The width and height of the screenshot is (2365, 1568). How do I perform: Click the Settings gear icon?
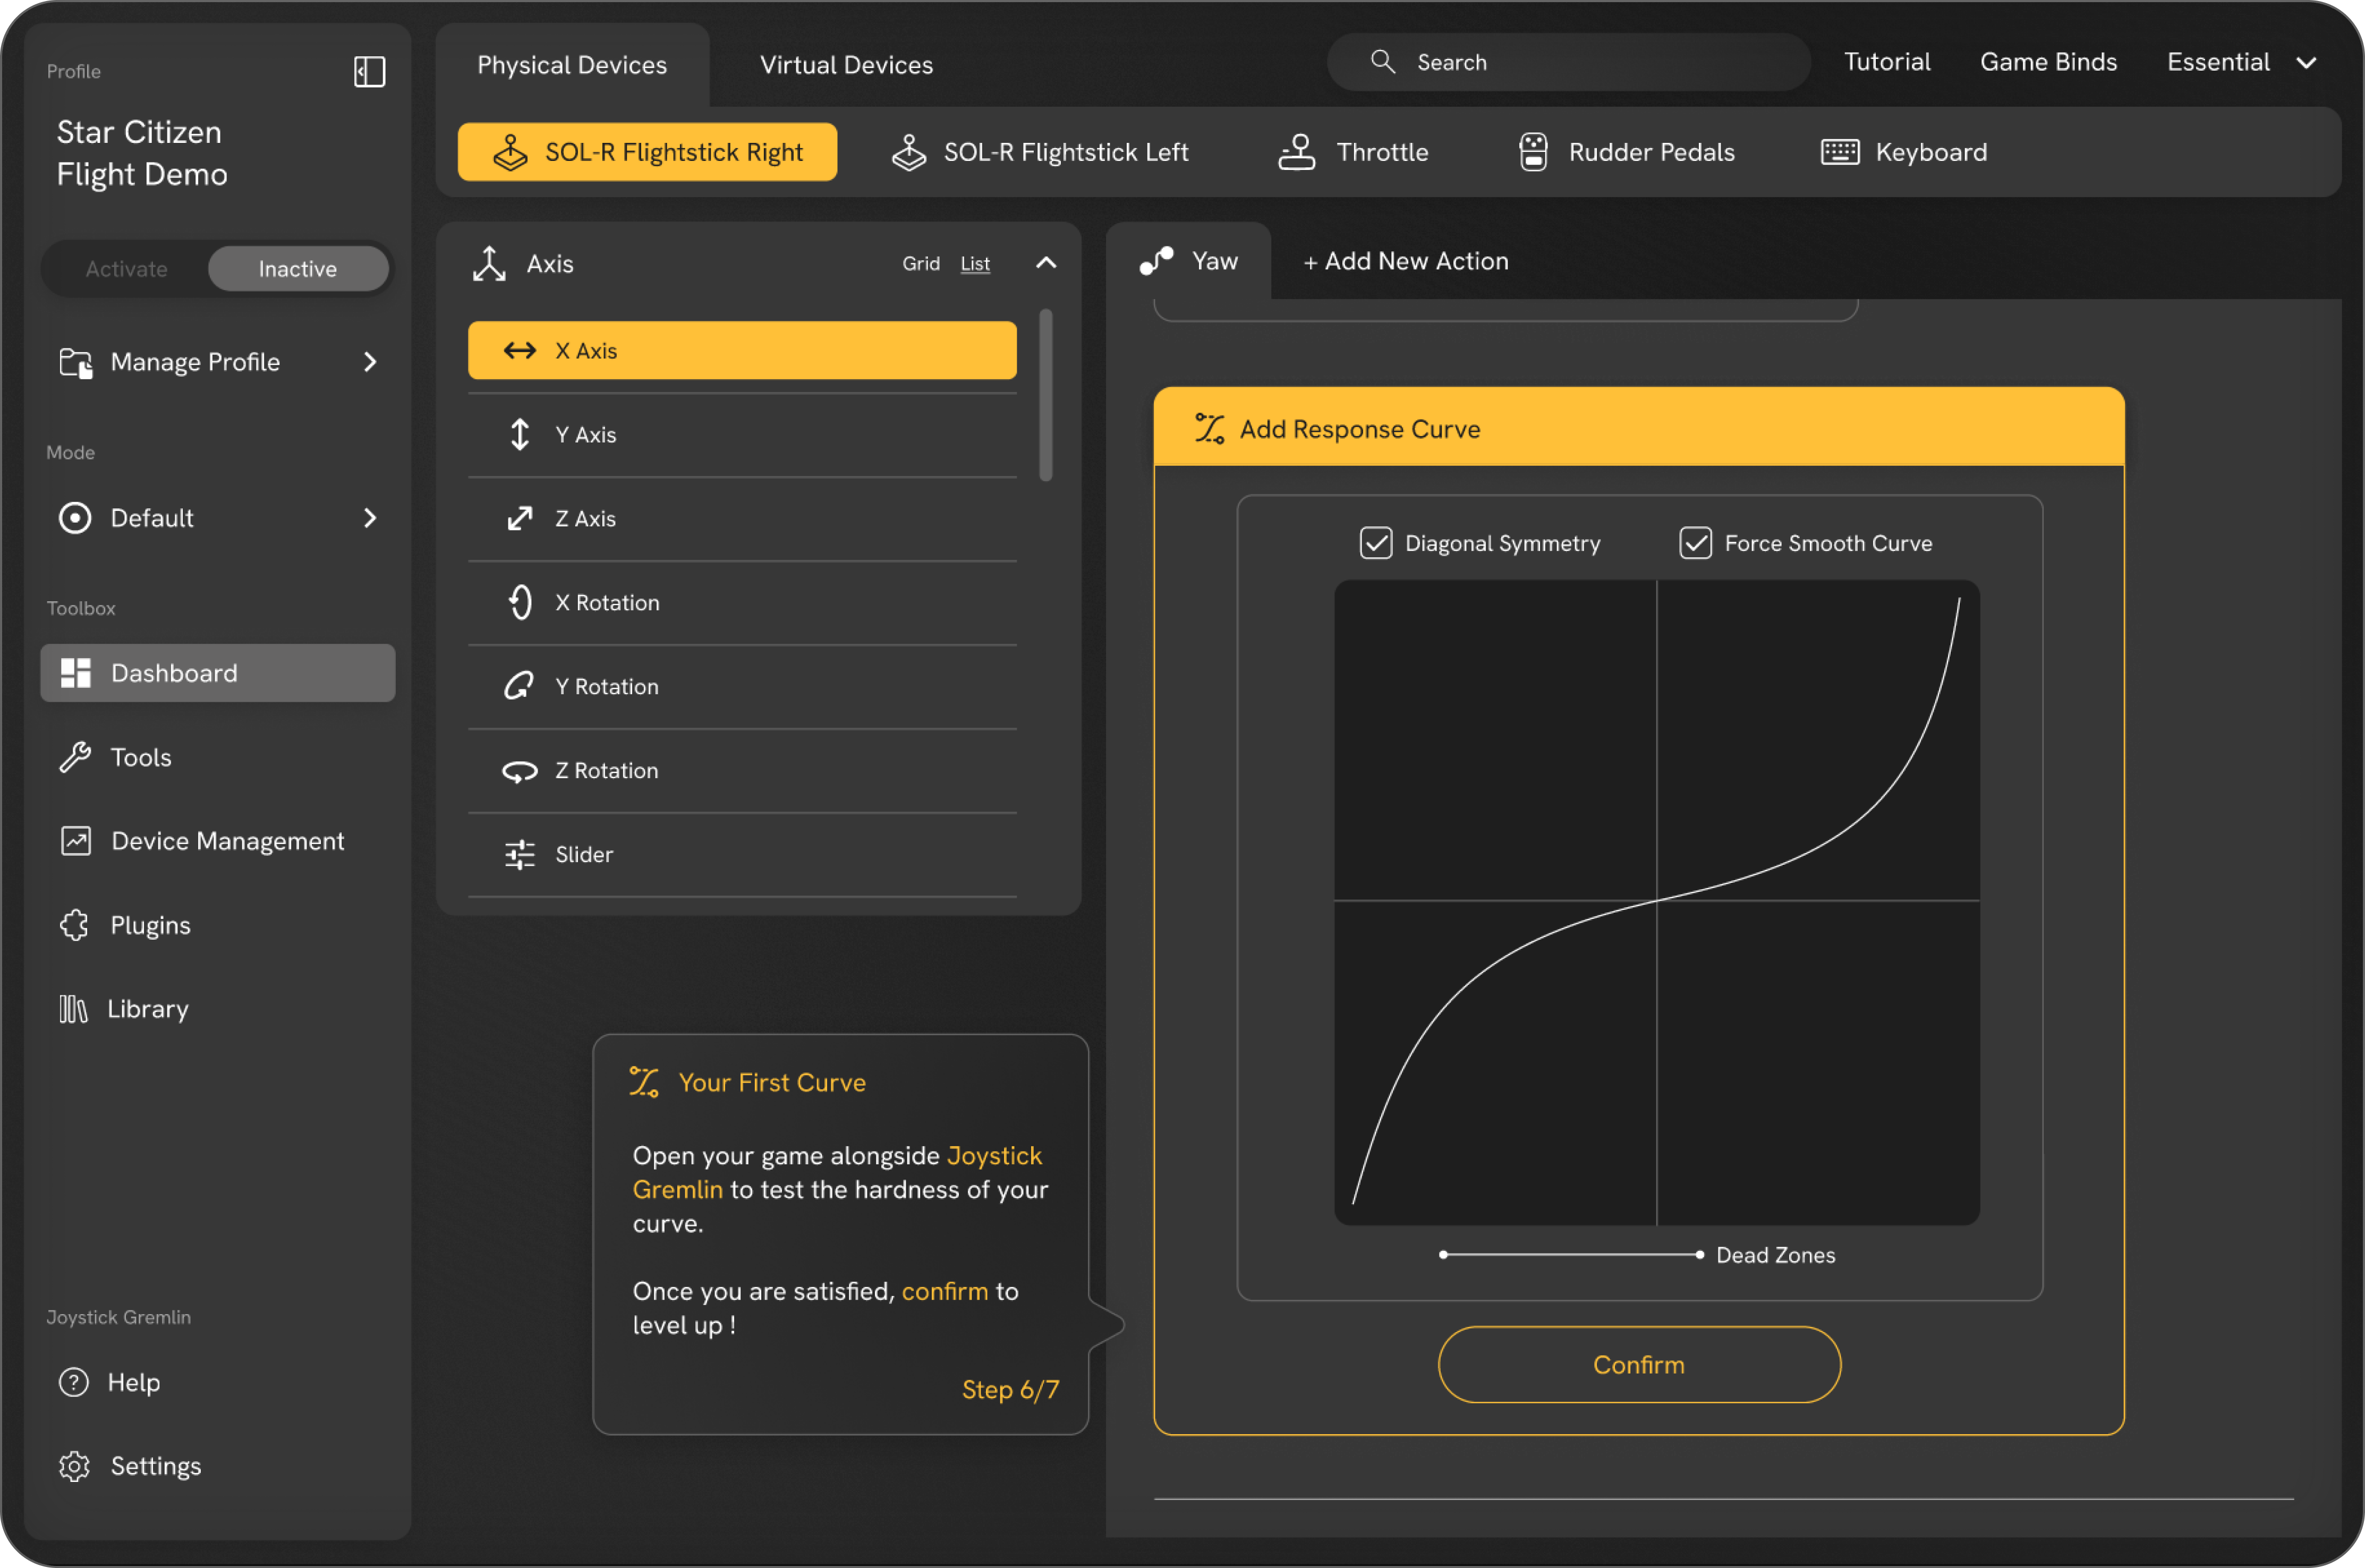pos(75,1466)
